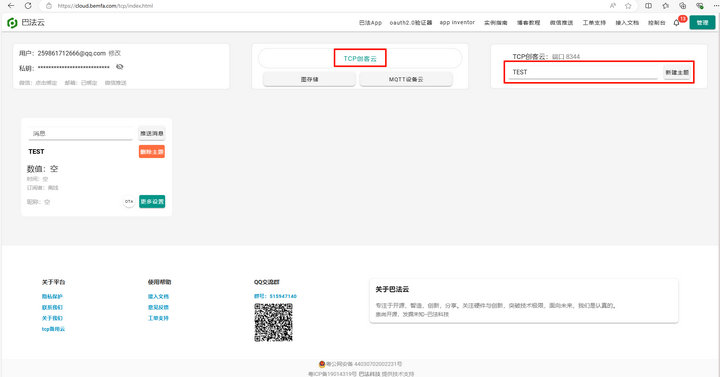Select the 图存储 tab
720x377 pixels.
click(309, 79)
